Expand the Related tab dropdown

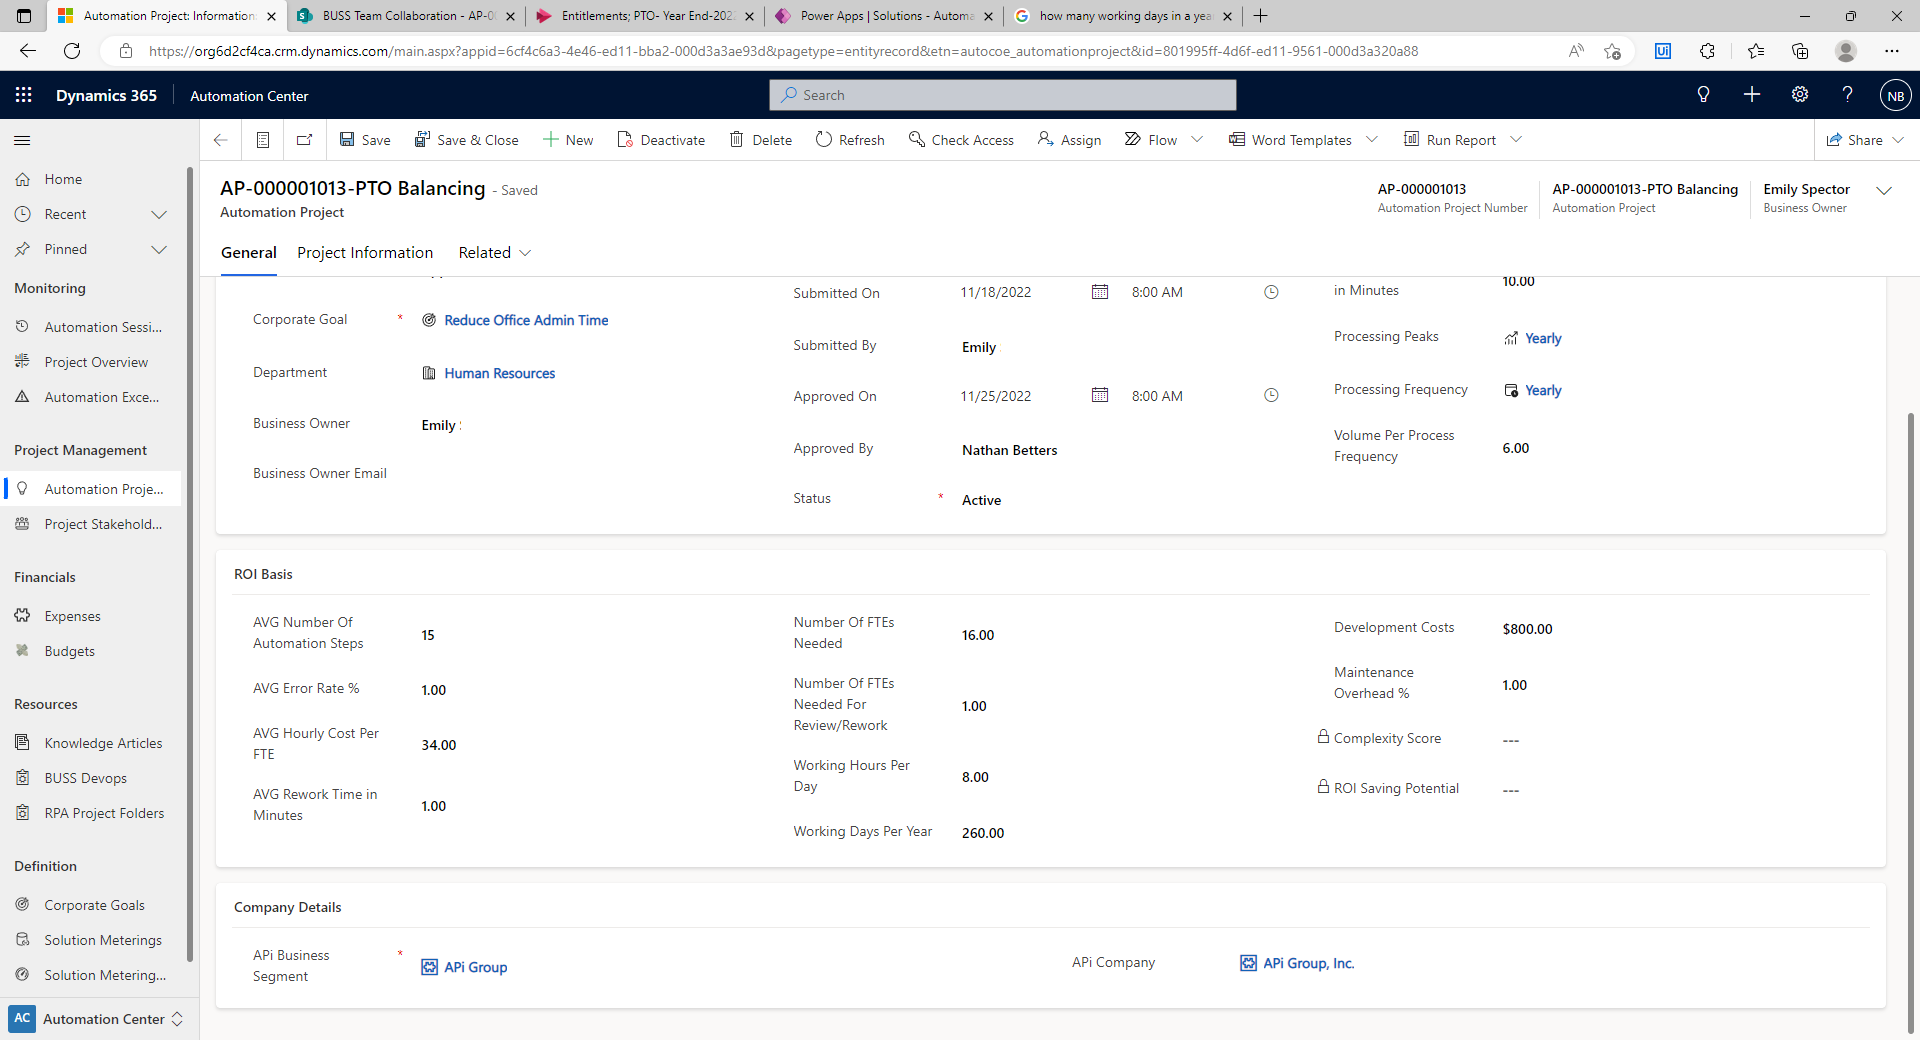[x=525, y=253]
